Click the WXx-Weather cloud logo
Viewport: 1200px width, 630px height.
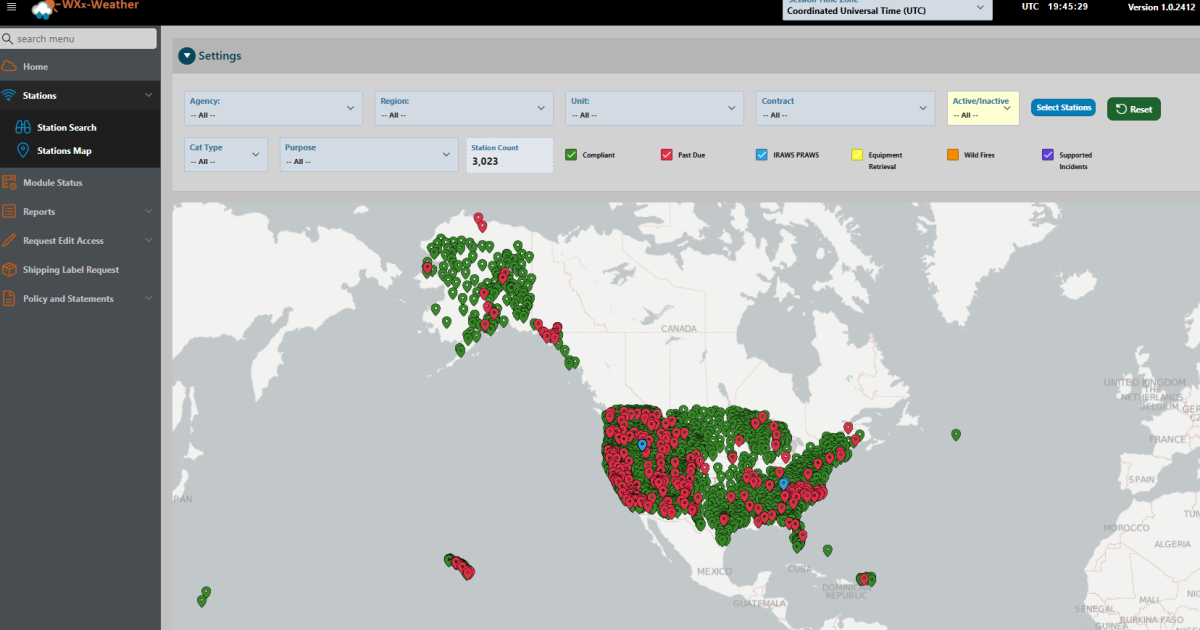pyautogui.click(x=46, y=9)
